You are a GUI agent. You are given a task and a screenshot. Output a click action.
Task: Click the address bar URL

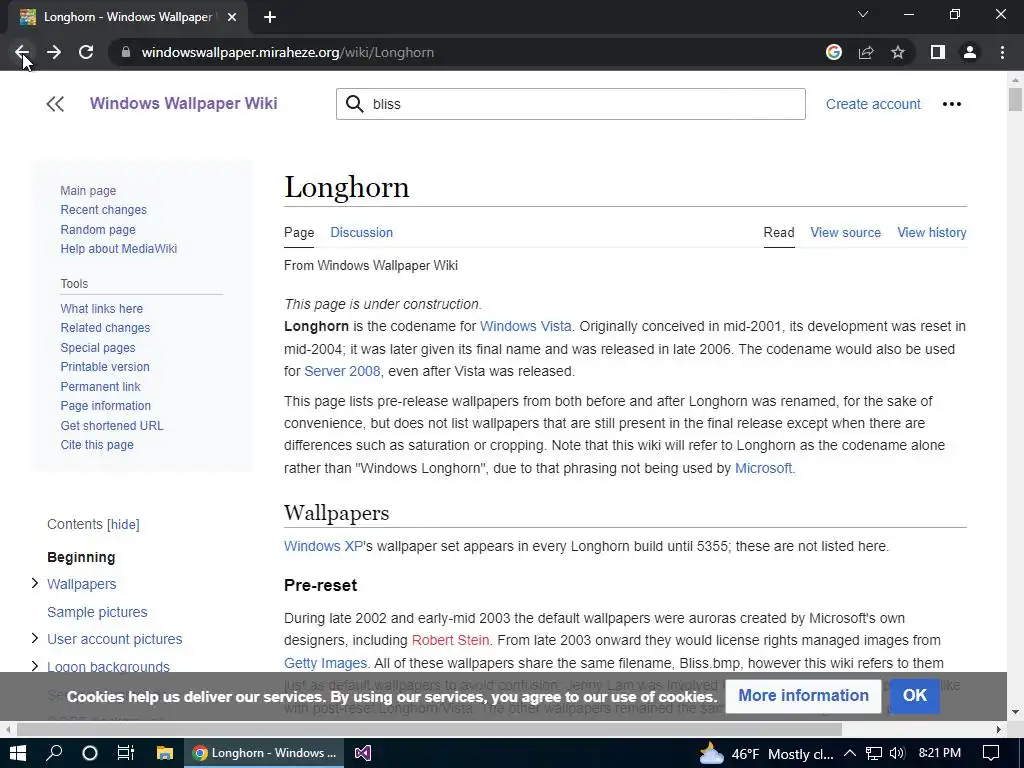(287, 52)
